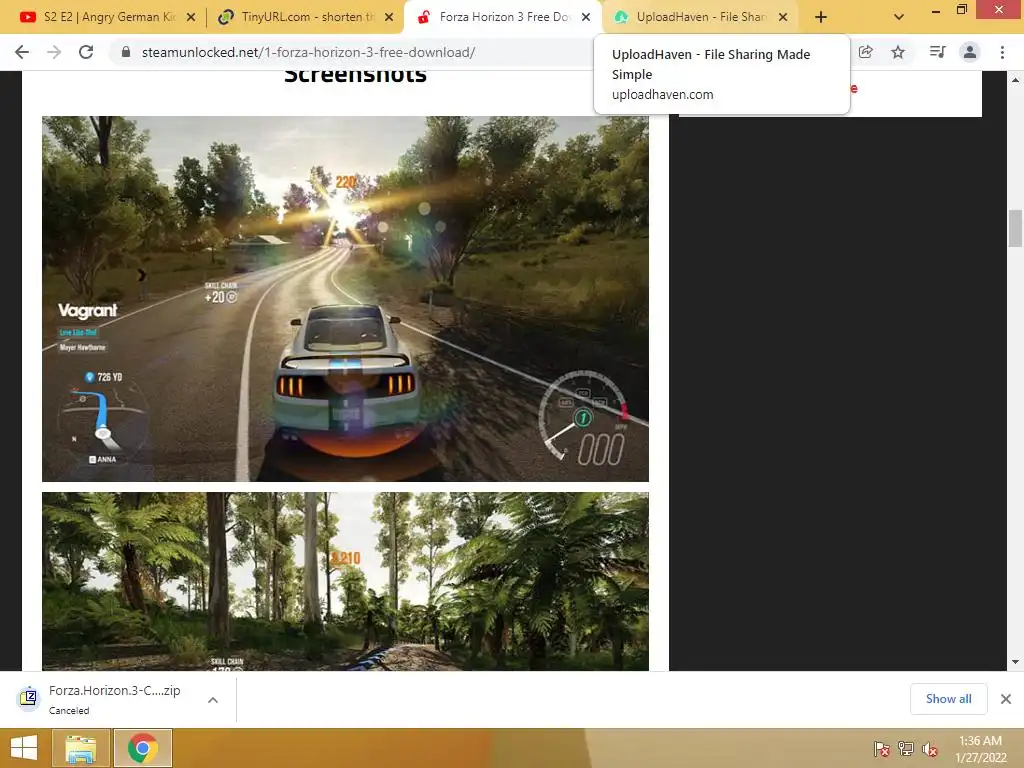
Task: Open the tab search dropdown arrow
Action: point(899,18)
